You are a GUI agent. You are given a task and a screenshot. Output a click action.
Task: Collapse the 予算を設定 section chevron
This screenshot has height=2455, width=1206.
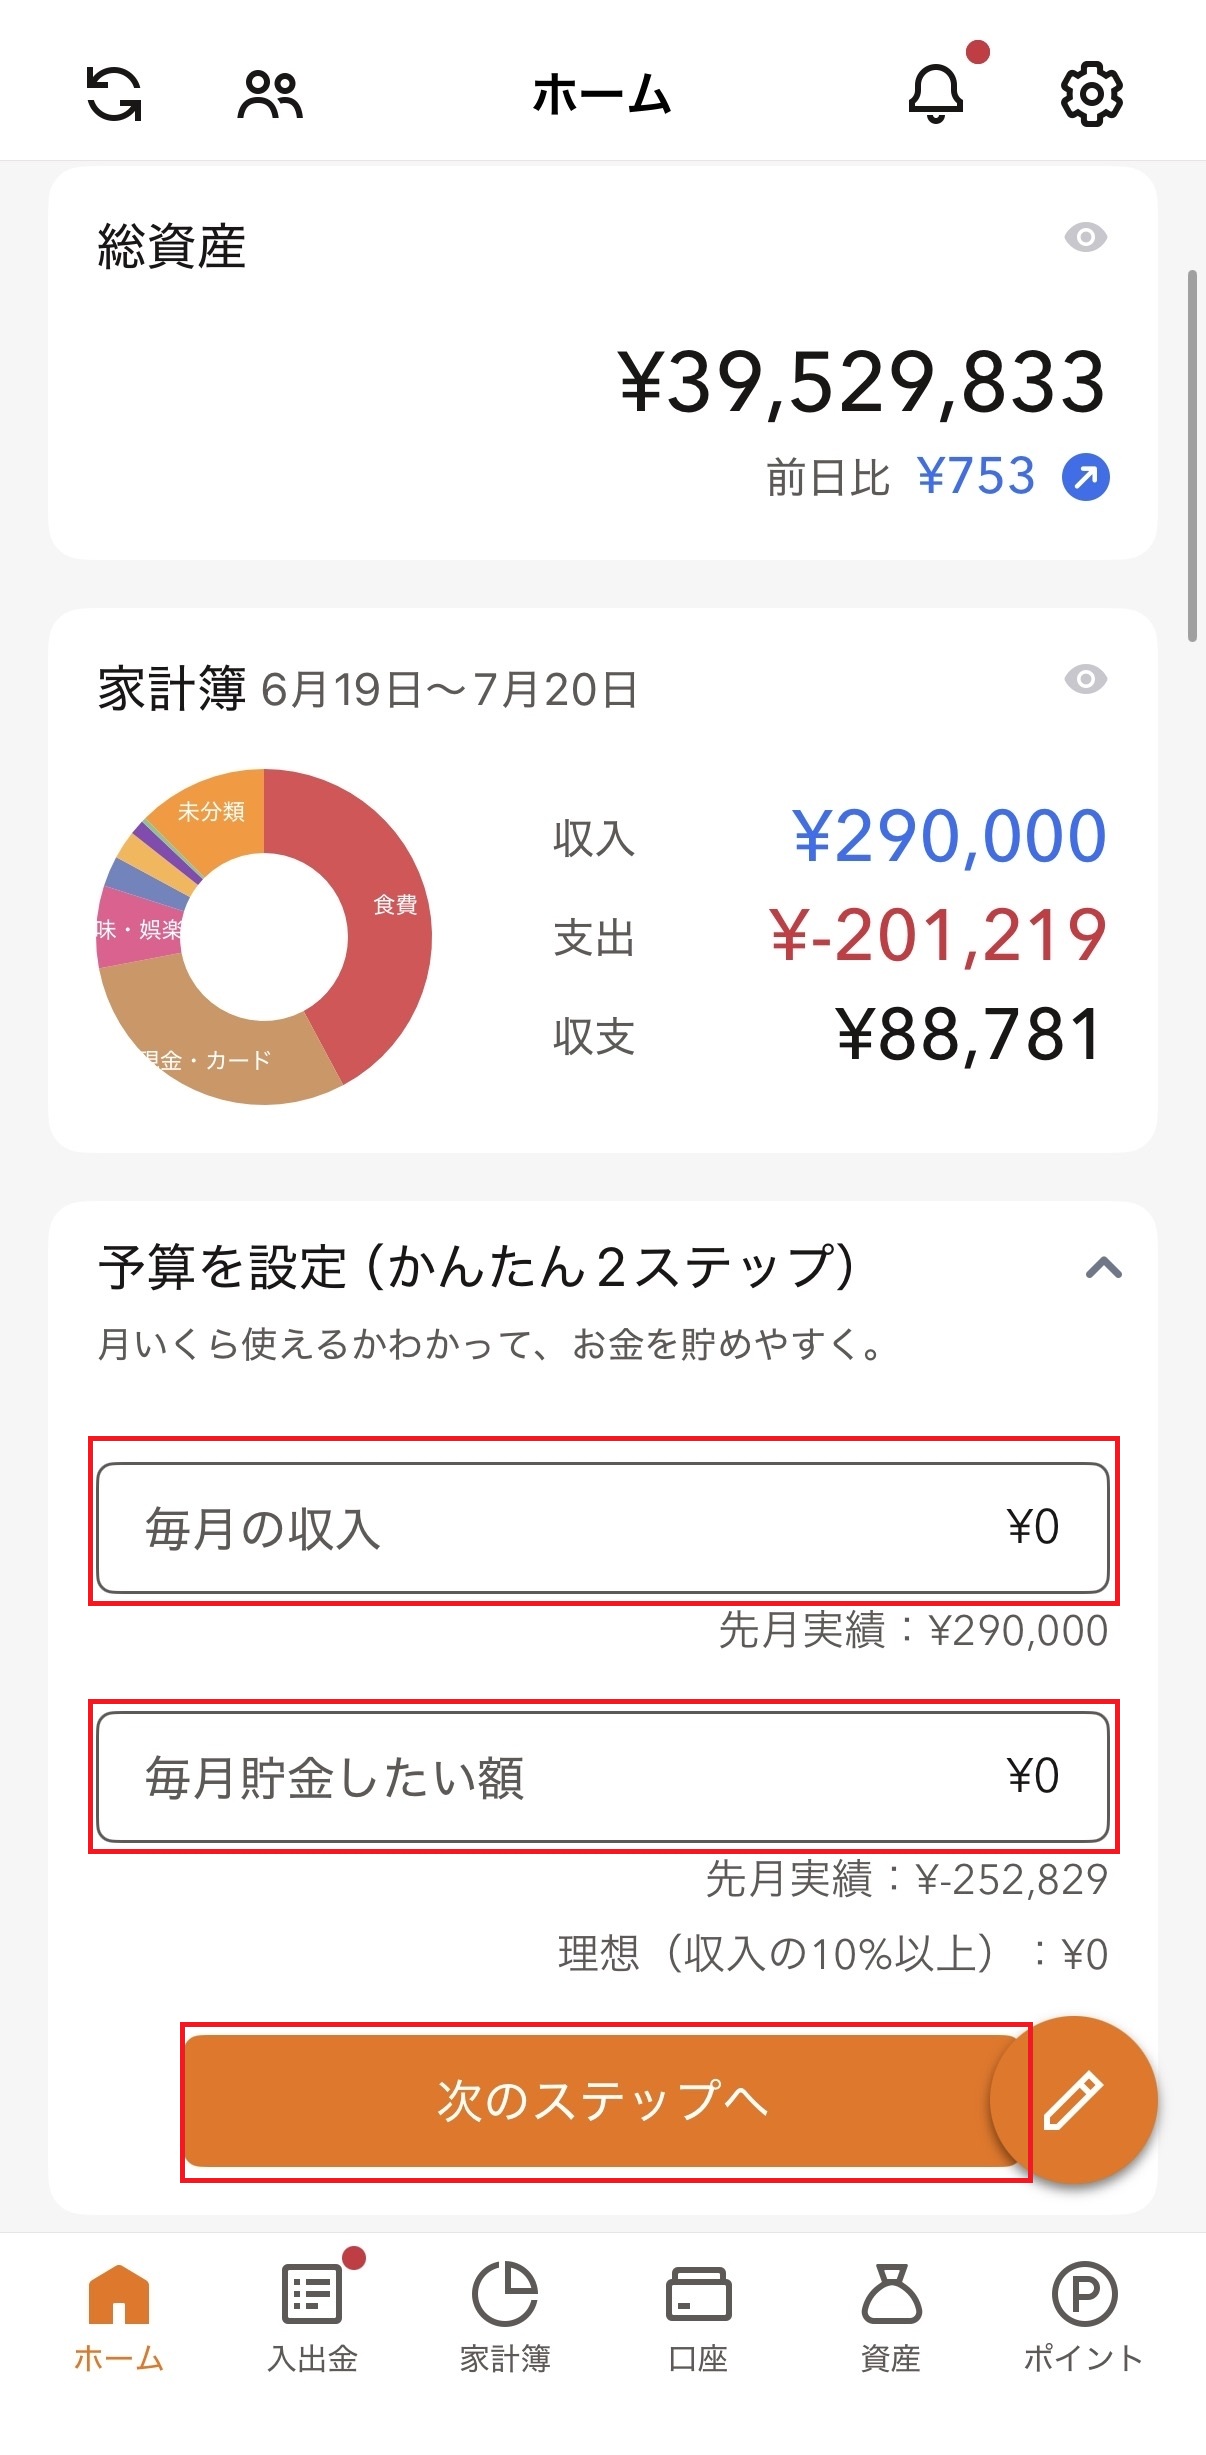coord(1104,1268)
